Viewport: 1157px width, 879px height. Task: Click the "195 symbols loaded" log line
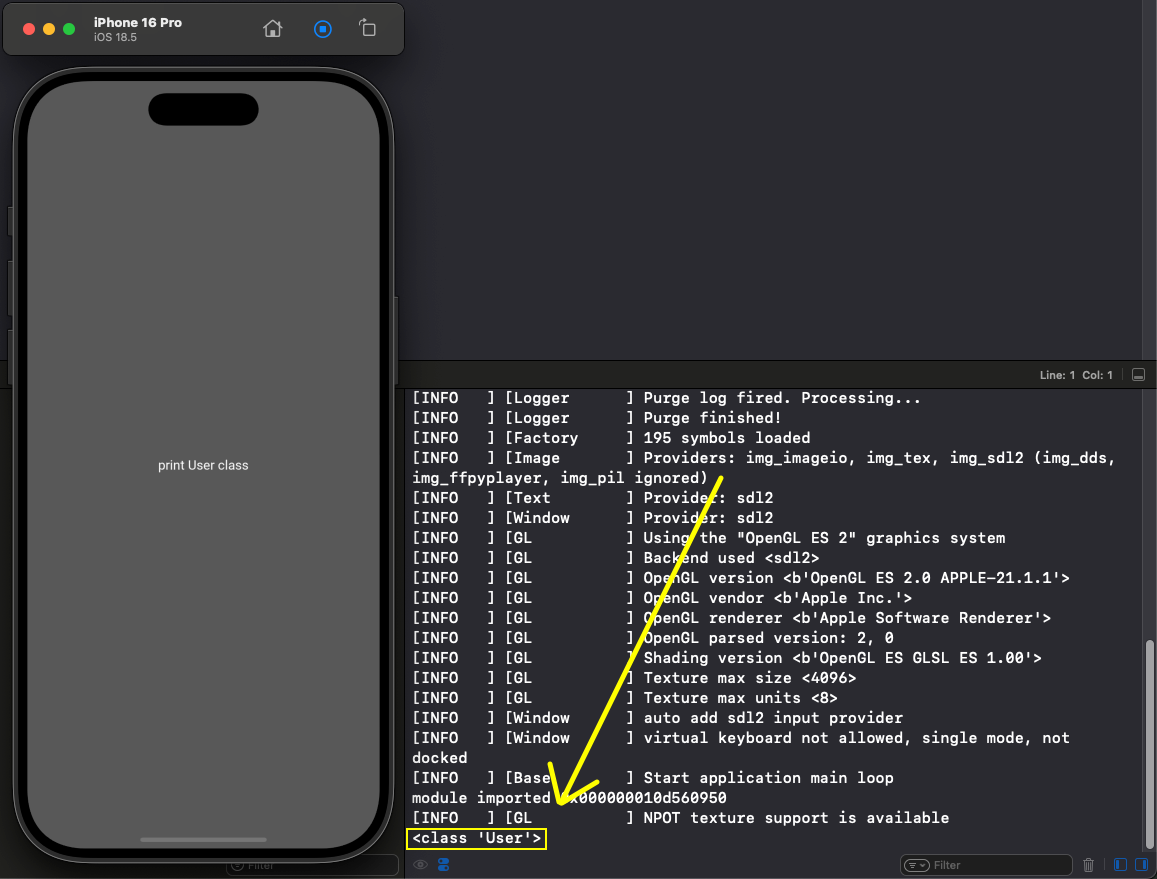(x=611, y=438)
